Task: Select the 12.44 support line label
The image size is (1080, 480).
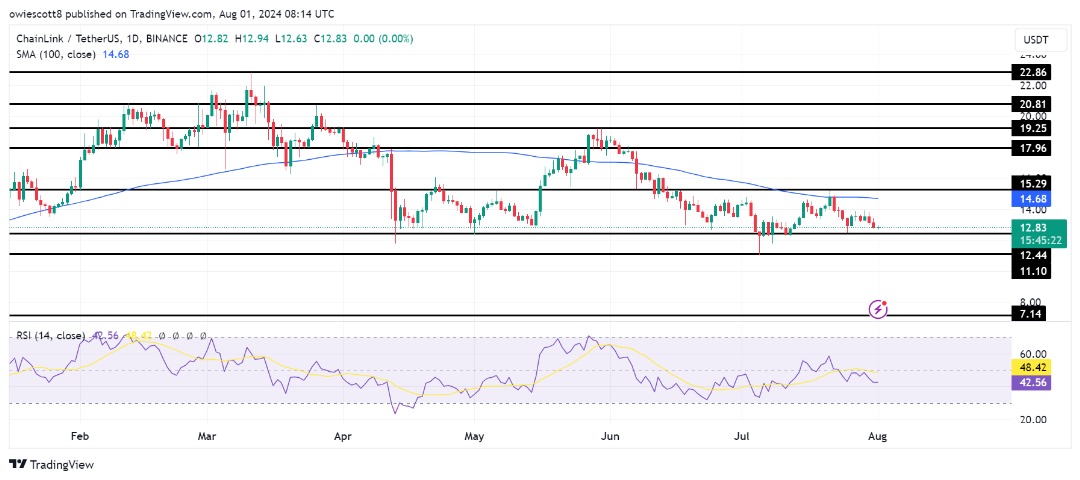Action: [x=1030, y=256]
